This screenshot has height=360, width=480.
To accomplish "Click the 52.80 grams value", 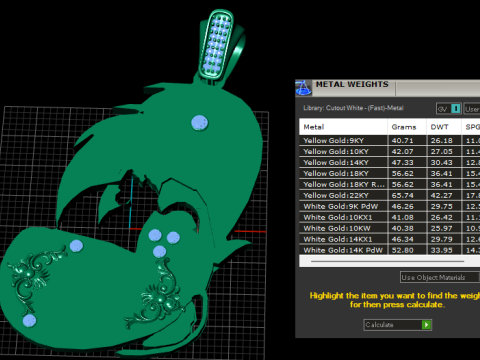I will pyautogui.click(x=402, y=250).
